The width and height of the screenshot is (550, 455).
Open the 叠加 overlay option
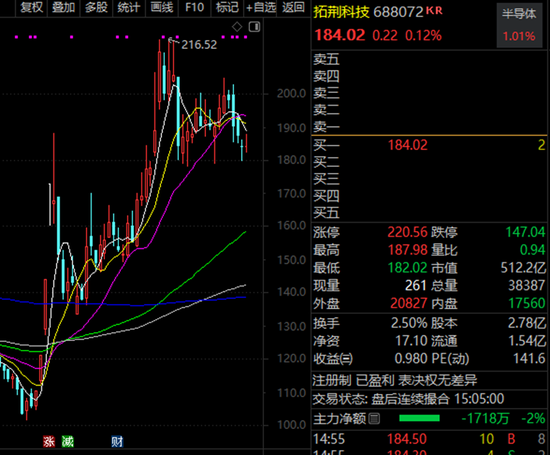[63, 7]
